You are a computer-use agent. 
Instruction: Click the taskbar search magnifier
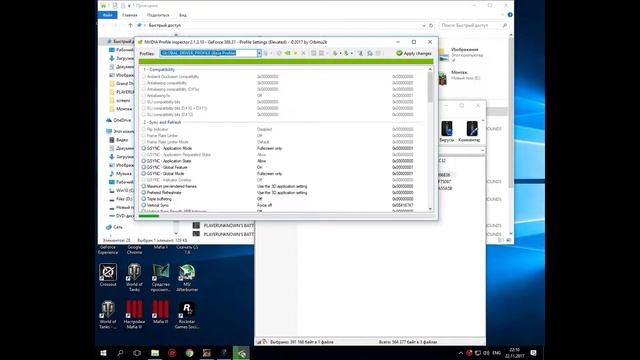click(x=120, y=353)
